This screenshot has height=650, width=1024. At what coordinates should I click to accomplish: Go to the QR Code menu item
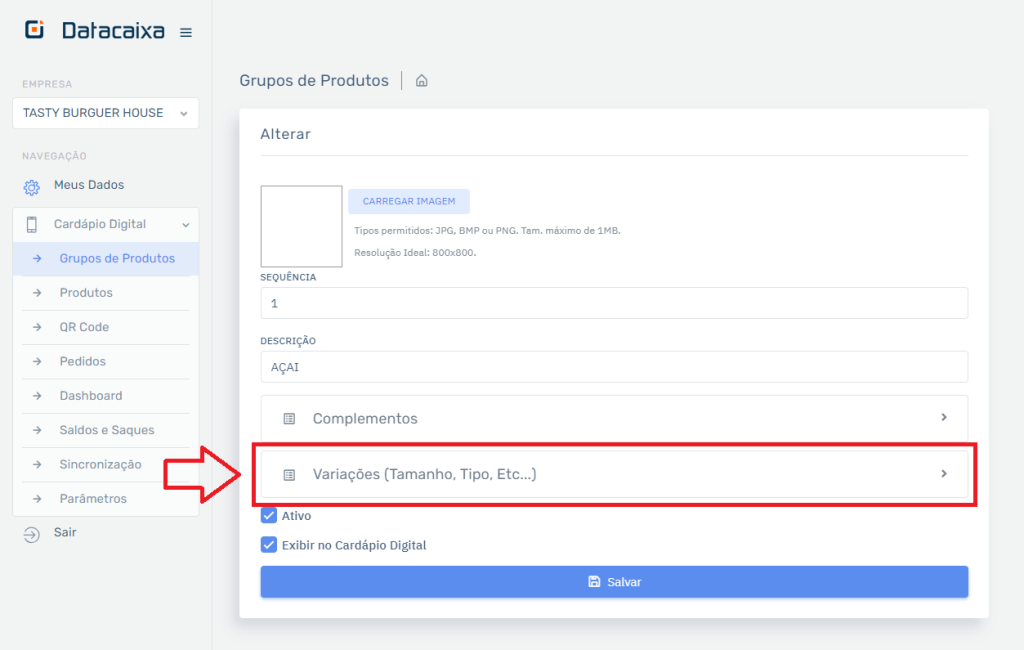[x=84, y=327]
